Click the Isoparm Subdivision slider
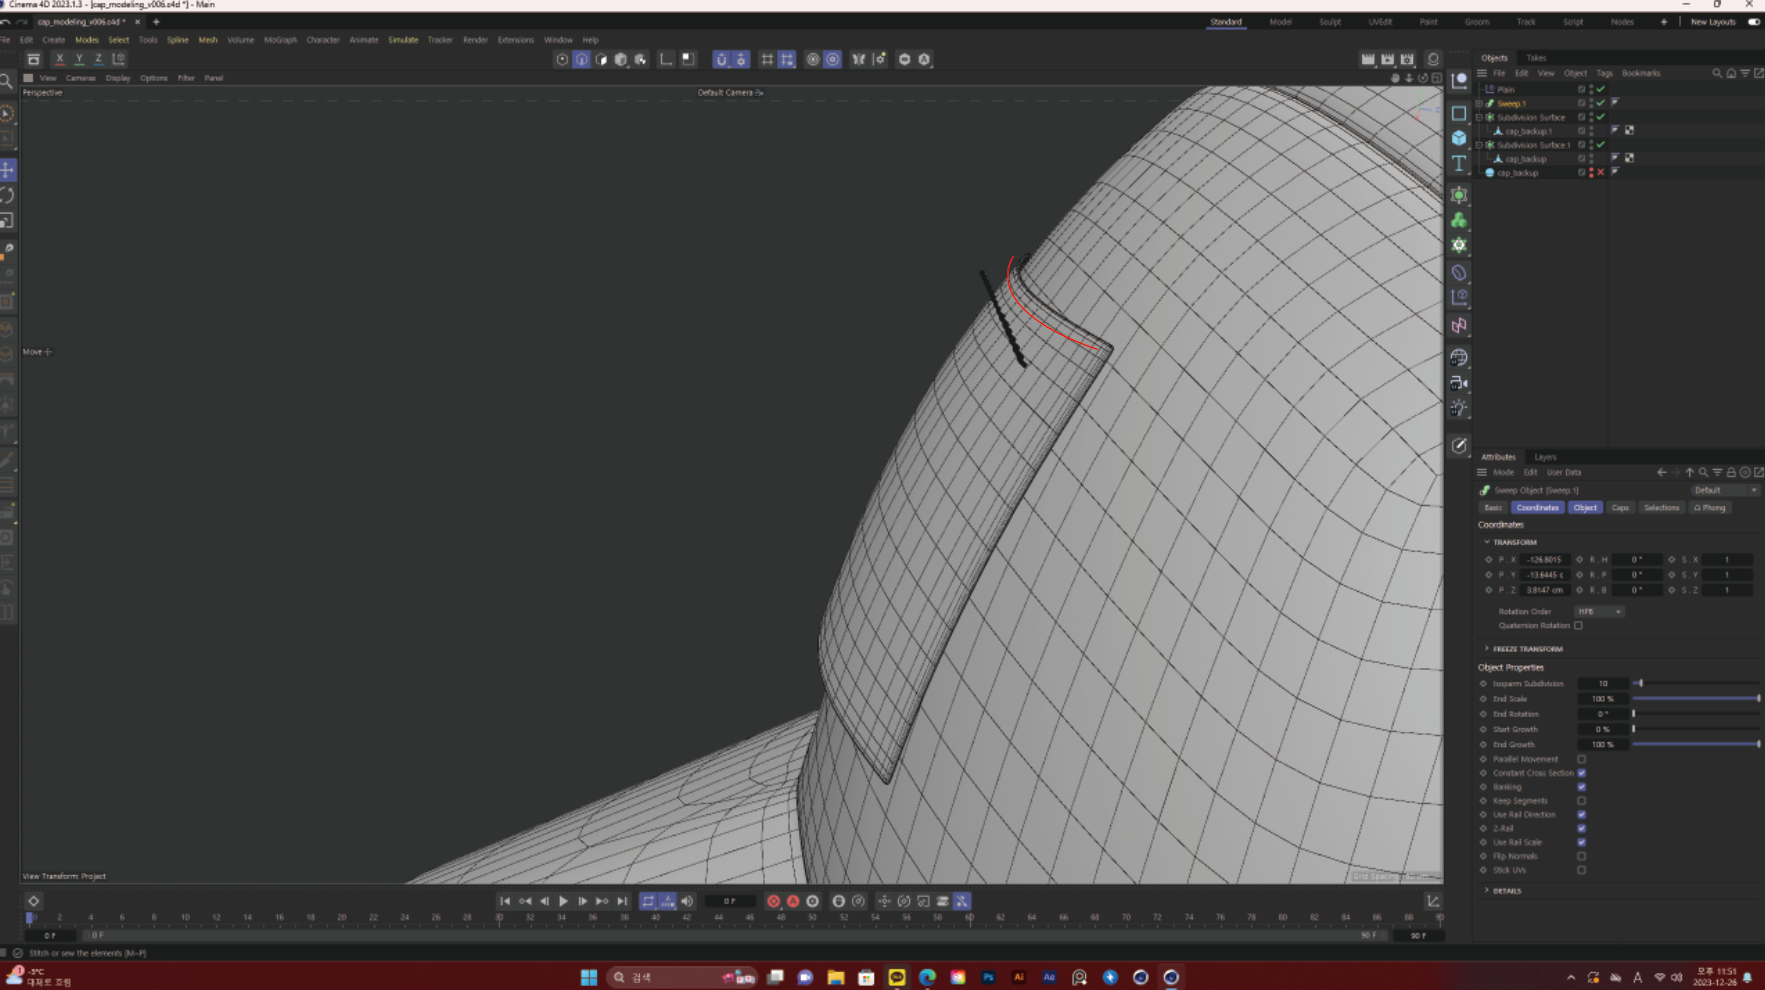This screenshot has height=990, width=1765. tap(1696, 684)
